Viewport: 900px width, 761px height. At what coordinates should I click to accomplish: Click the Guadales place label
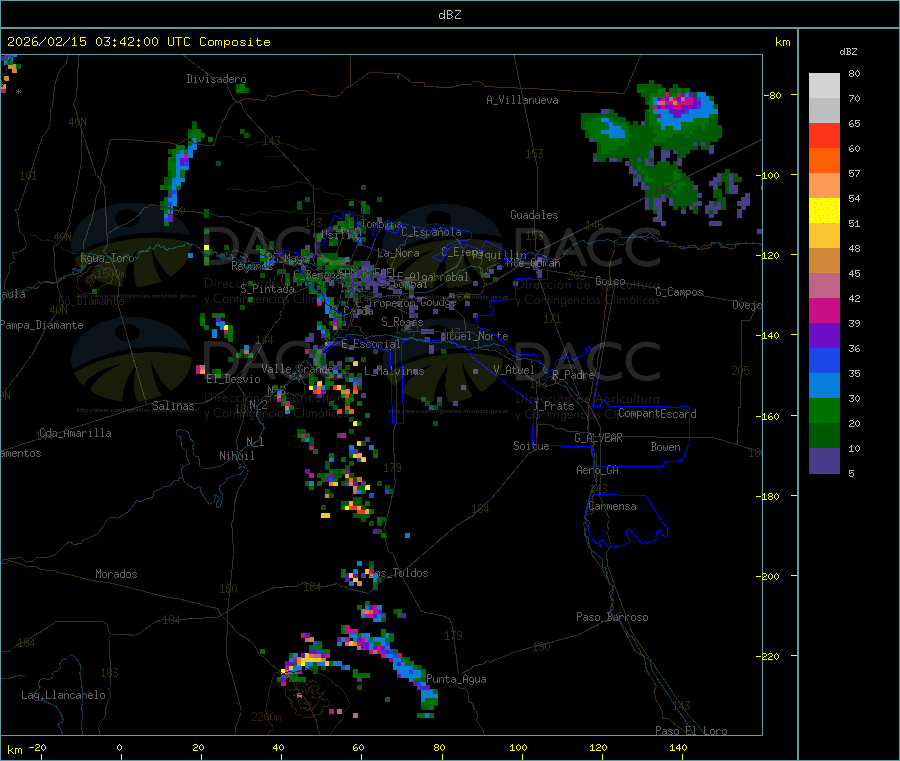pyautogui.click(x=534, y=215)
